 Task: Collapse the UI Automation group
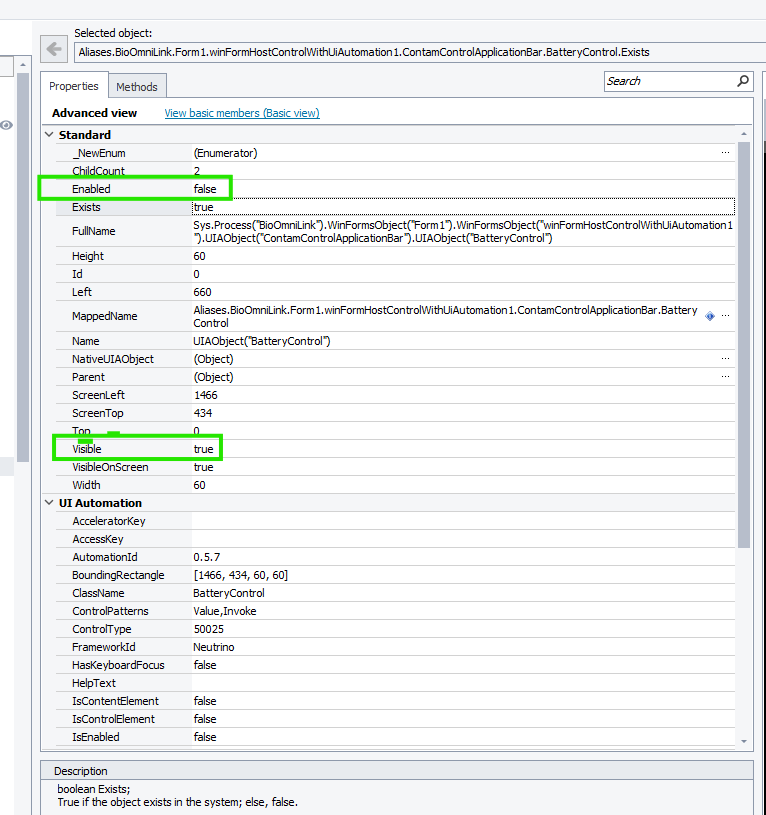click(49, 503)
